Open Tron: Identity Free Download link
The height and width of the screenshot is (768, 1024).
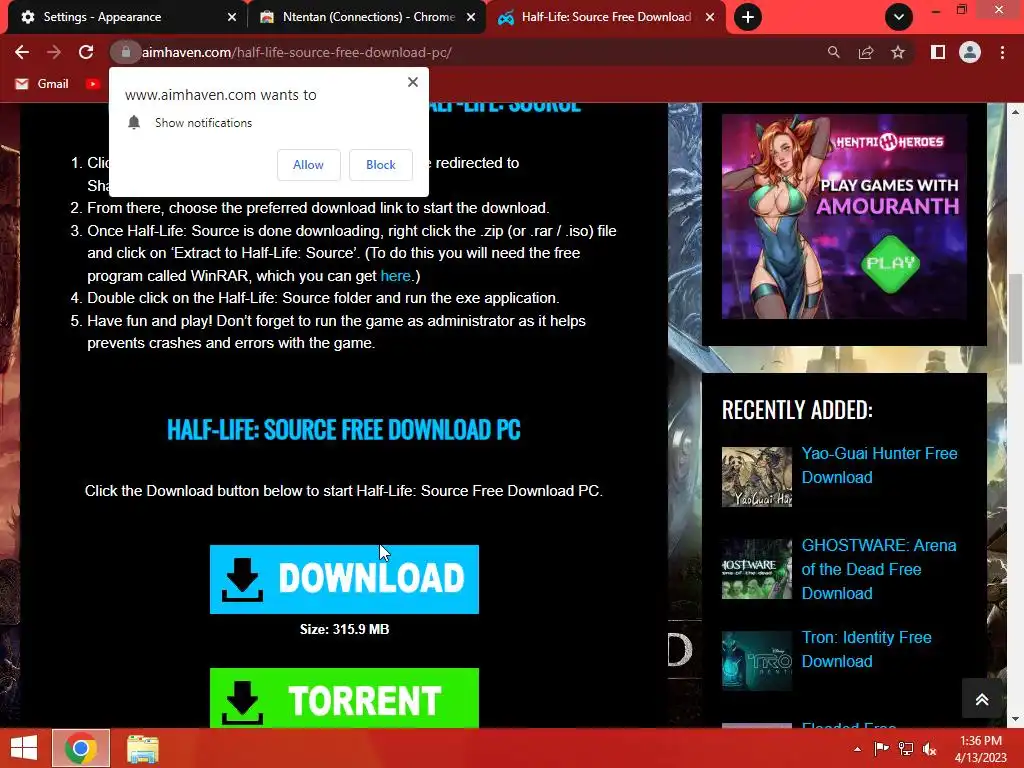pyautogui.click(x=866, y=649)
